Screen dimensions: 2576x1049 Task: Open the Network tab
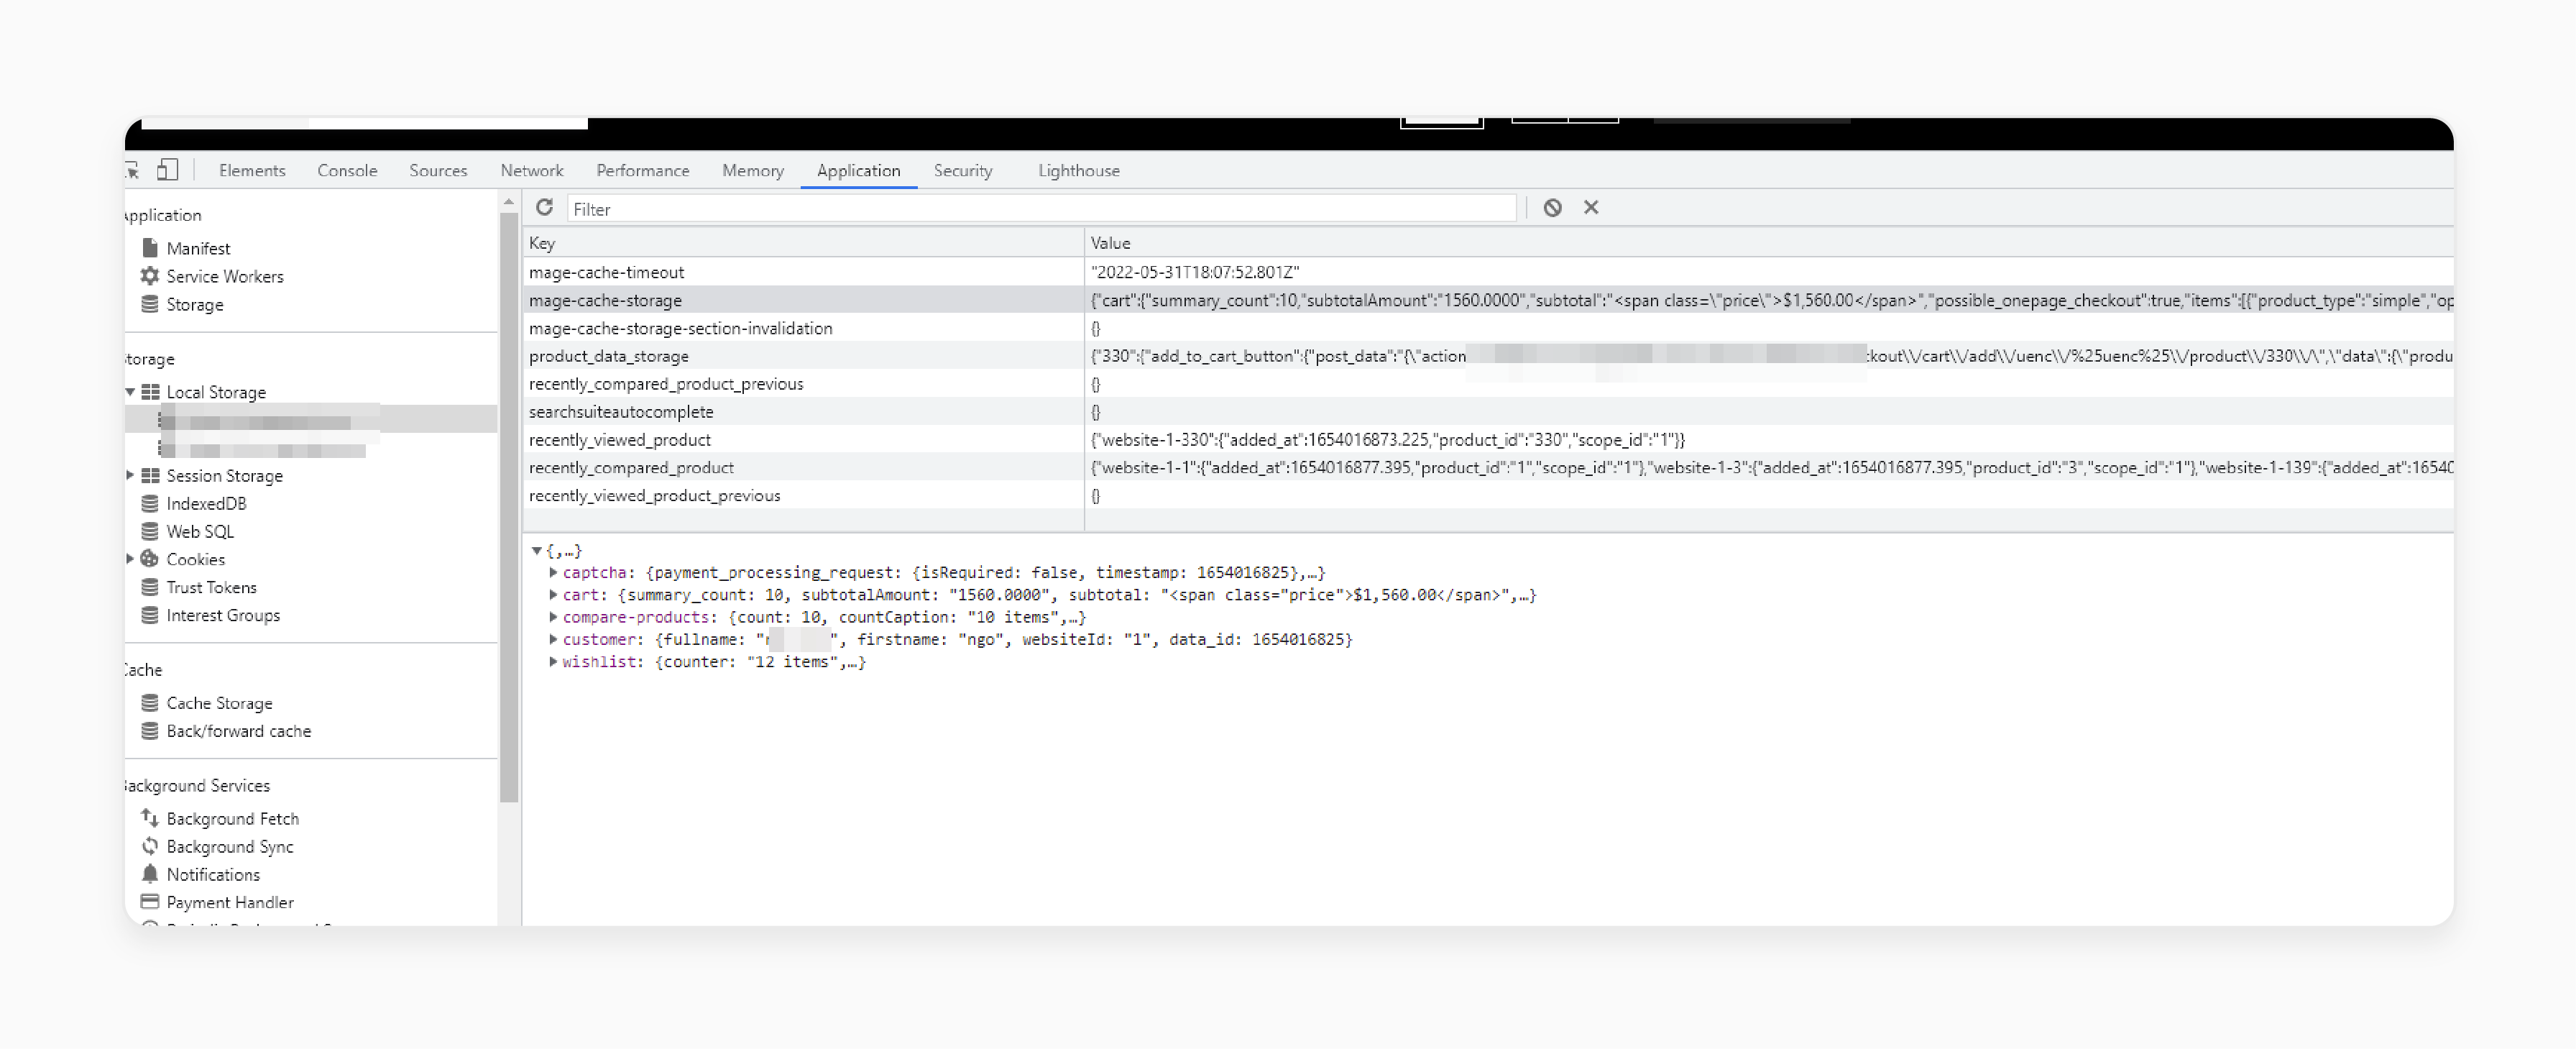[x=532, y=170]
